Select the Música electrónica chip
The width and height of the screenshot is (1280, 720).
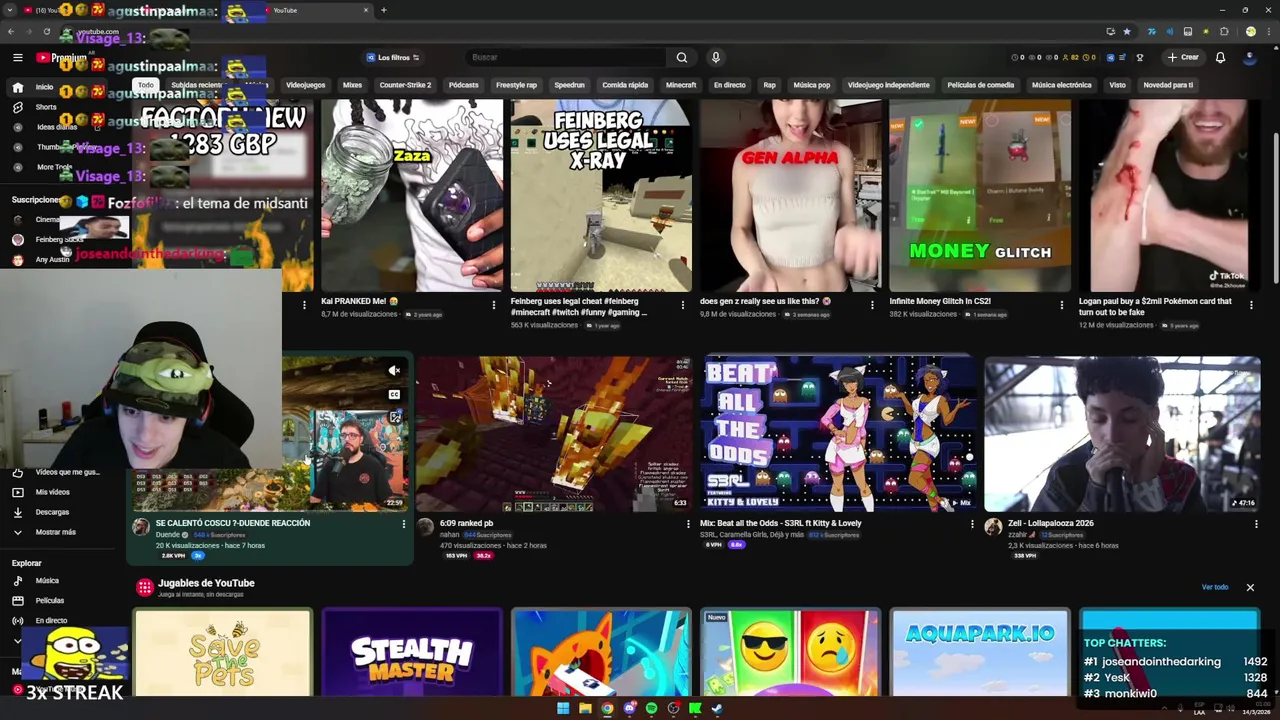click(1061, 85)
